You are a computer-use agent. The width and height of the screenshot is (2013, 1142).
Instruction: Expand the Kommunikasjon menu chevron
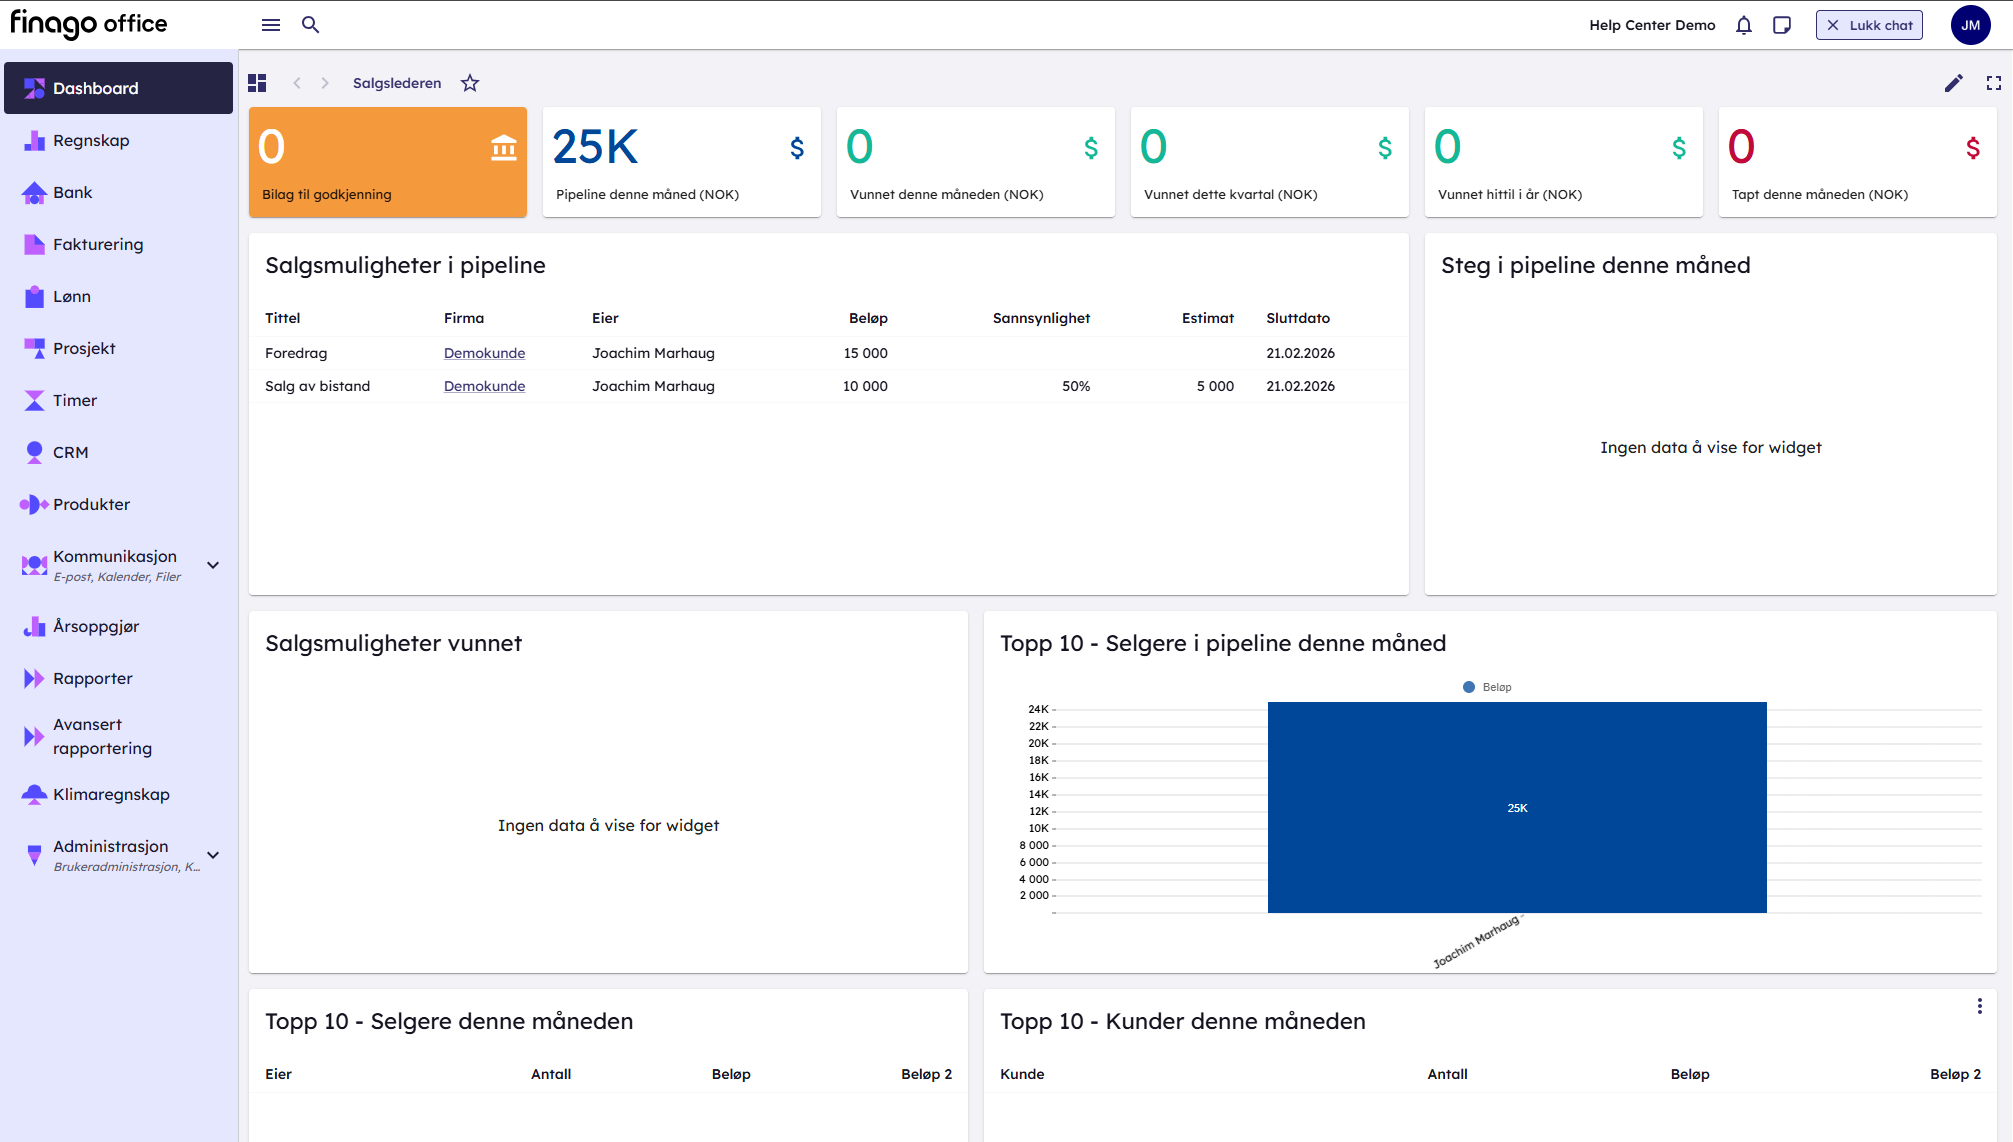213,565
